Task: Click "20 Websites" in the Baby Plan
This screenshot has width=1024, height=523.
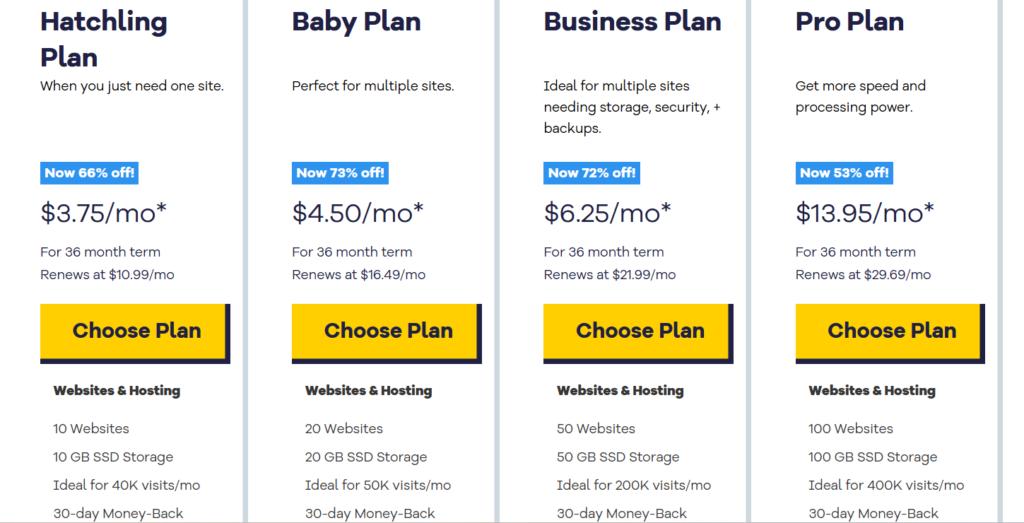Action: click(x=344, y=429)
